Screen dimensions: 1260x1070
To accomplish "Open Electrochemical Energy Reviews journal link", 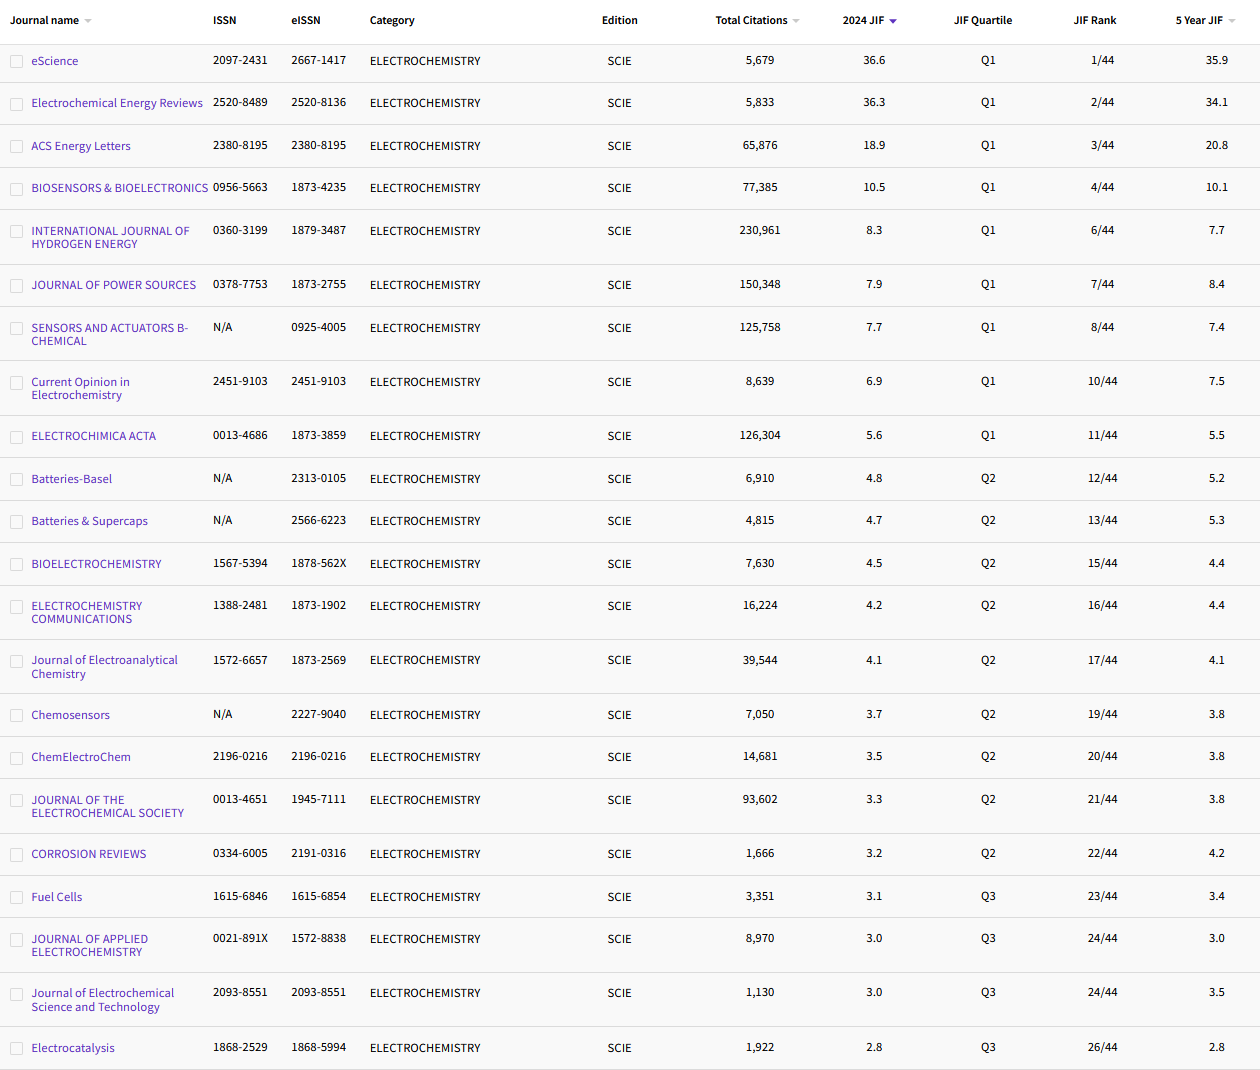I will pyautogui.click(x=117, y=103).
